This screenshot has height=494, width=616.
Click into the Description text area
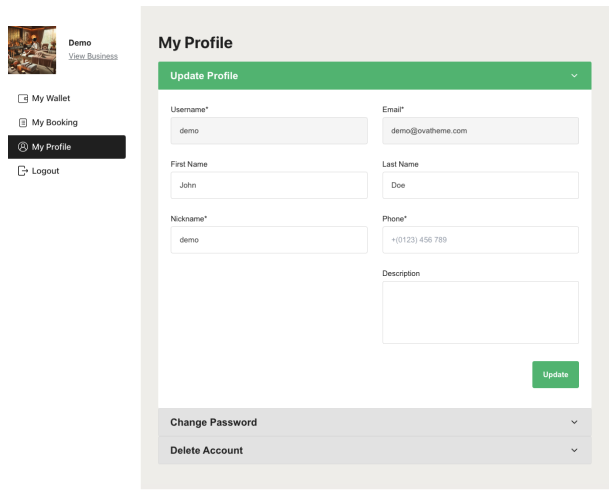tap(480, 312)
